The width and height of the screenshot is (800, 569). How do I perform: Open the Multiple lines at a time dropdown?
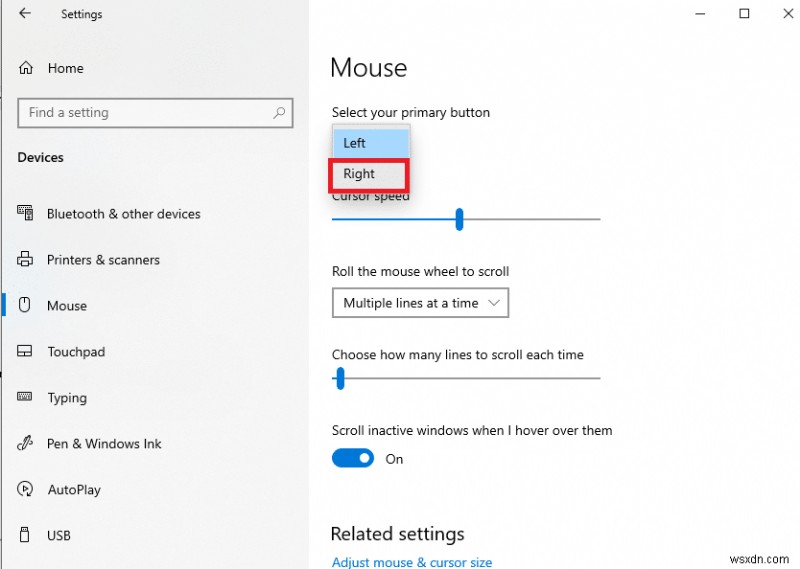[420, 303]
